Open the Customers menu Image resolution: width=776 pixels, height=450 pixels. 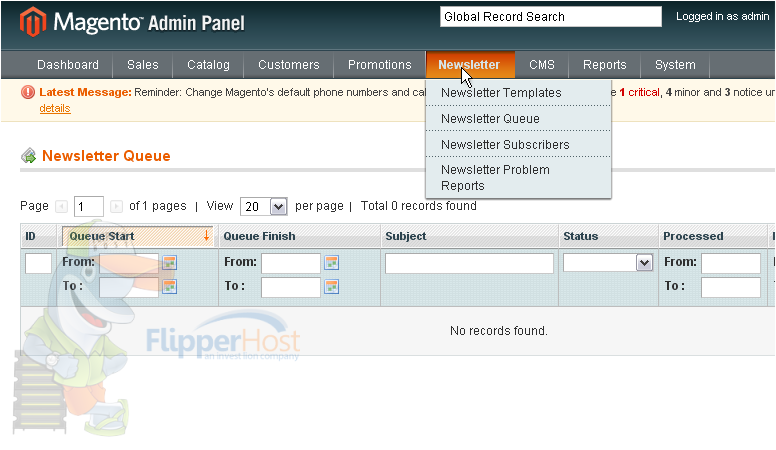(289, 65)
